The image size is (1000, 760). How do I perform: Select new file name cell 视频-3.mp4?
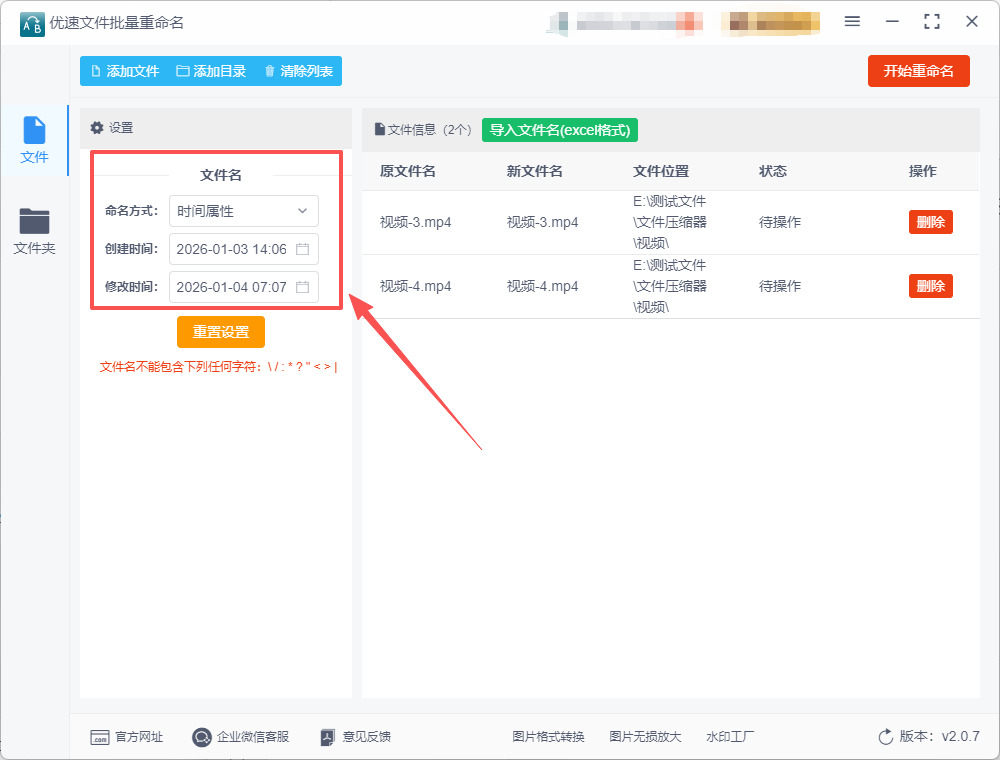(x=542, y=223)
